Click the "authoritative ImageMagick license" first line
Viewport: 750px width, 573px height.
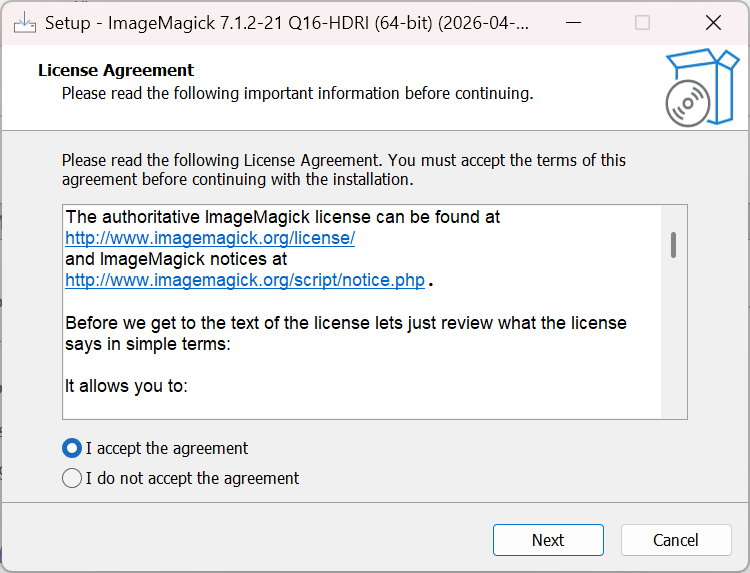click(282, 216)
